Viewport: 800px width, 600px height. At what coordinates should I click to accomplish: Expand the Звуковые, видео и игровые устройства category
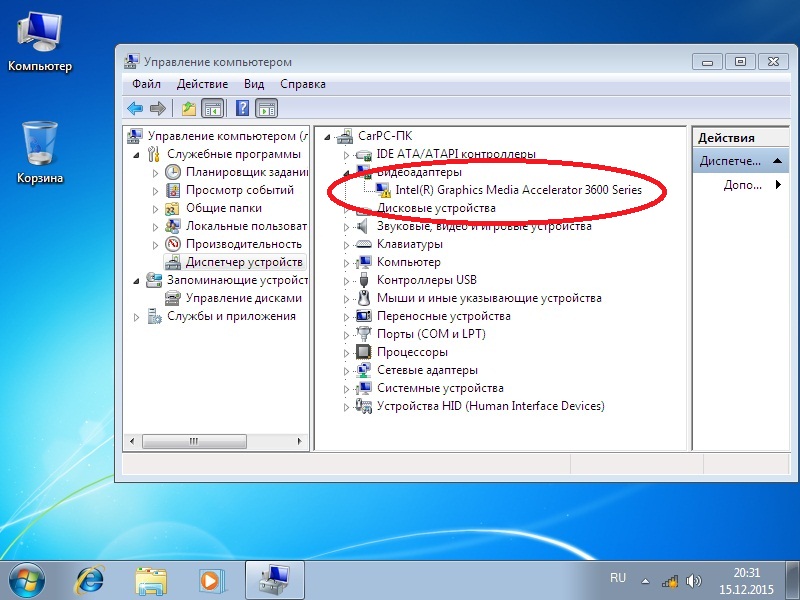pos(347,226)
